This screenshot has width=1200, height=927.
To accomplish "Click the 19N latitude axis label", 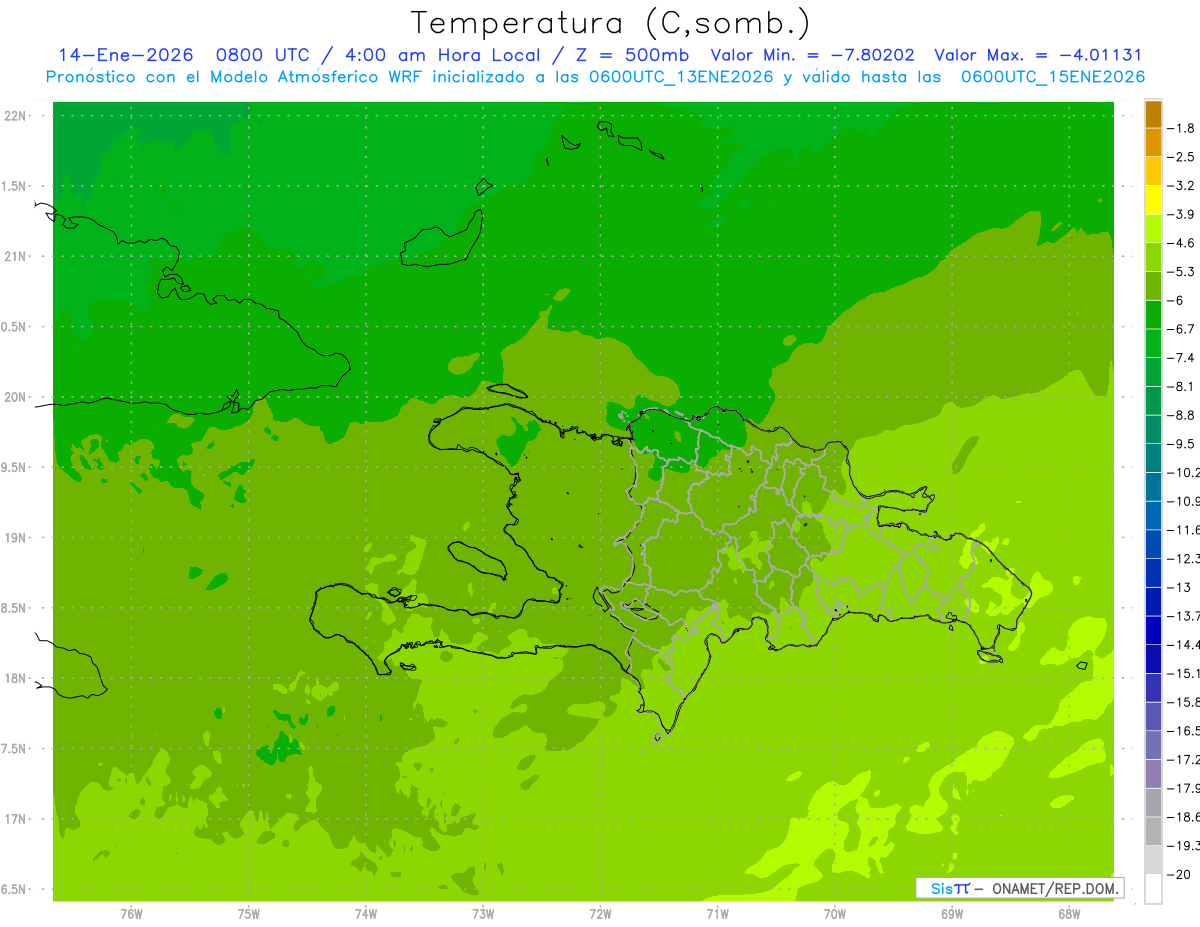I will [x=15, y=538].
